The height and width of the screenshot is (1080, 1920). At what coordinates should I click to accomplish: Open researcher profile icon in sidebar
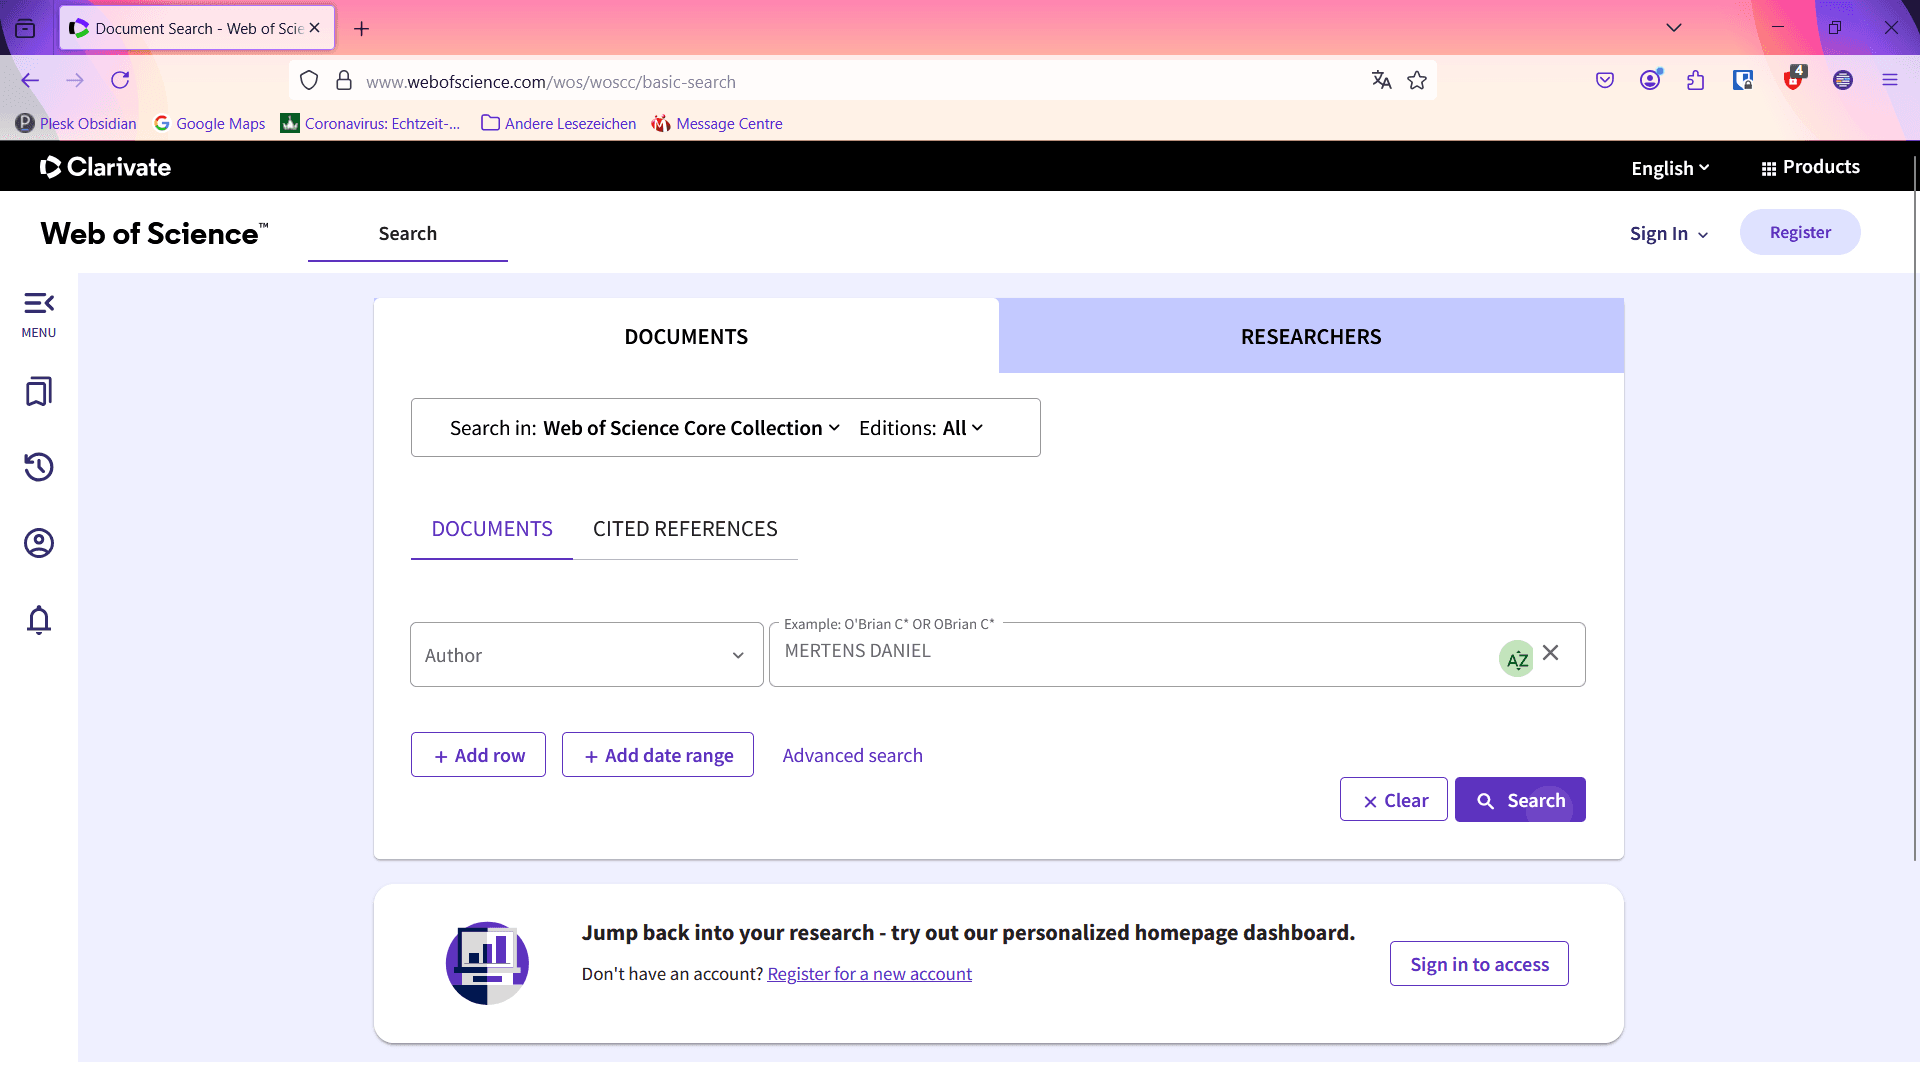click(x=39, y=543)
